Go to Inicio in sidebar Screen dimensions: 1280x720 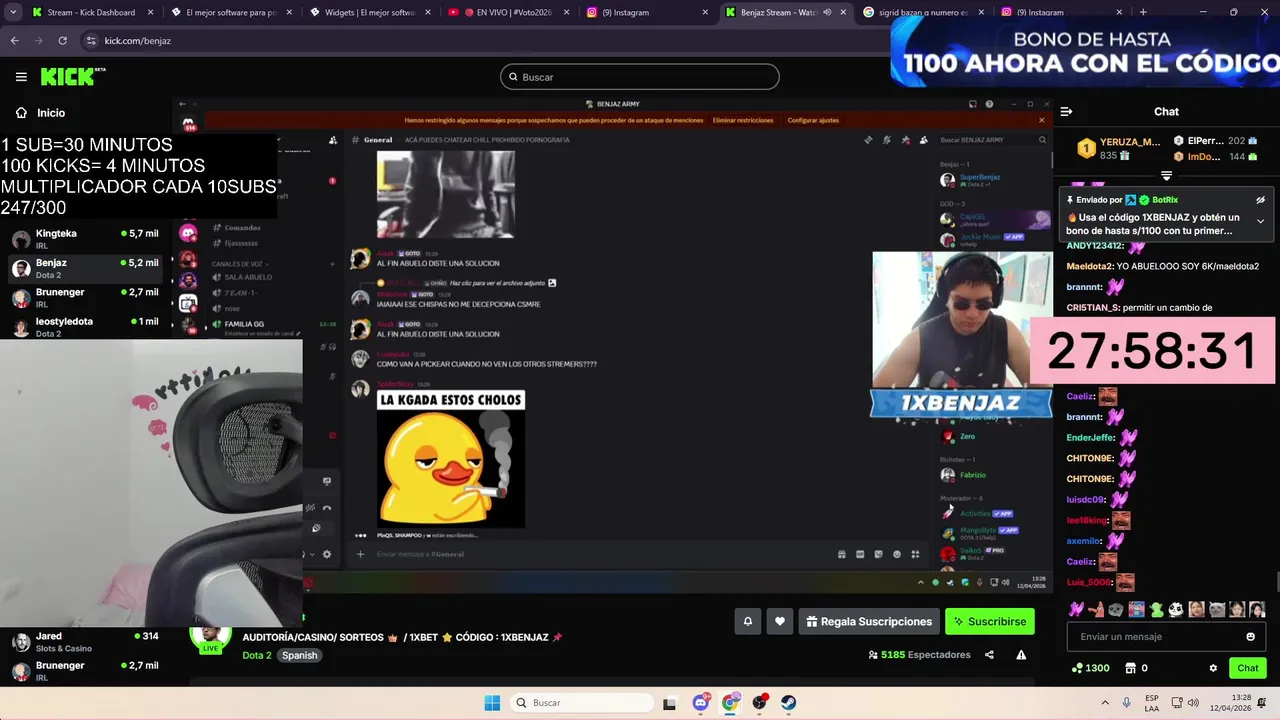[x=41, y=113]
